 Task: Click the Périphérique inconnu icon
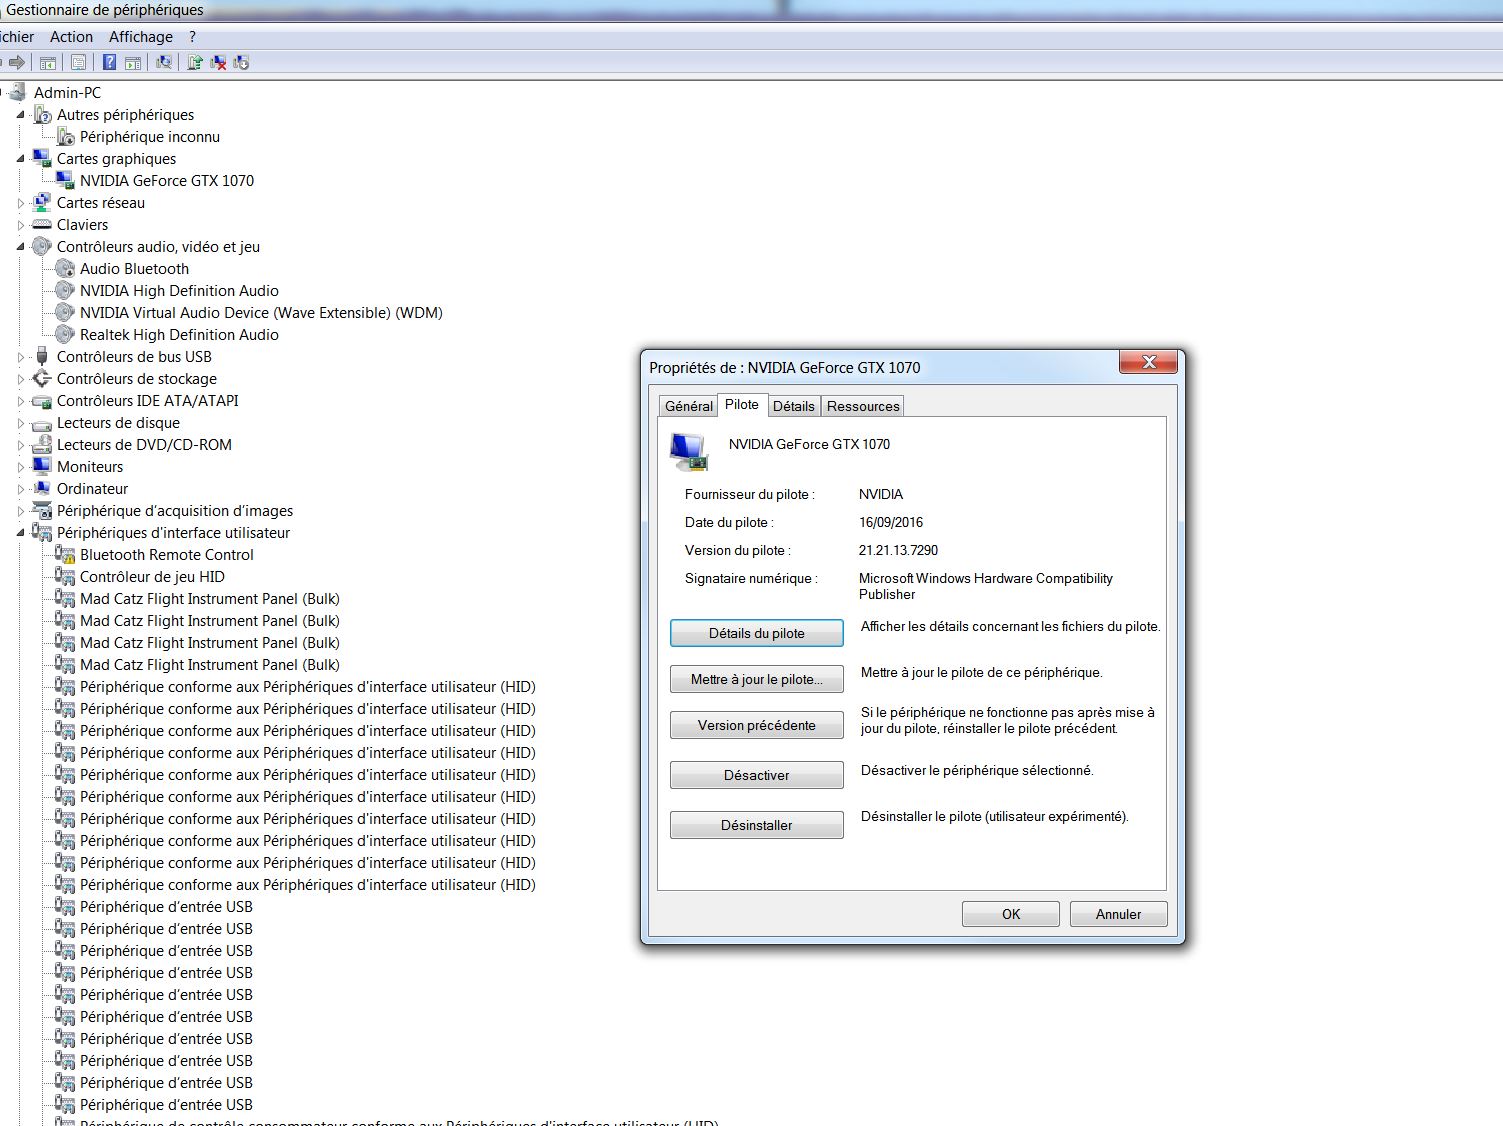click(x=65, y=136)
